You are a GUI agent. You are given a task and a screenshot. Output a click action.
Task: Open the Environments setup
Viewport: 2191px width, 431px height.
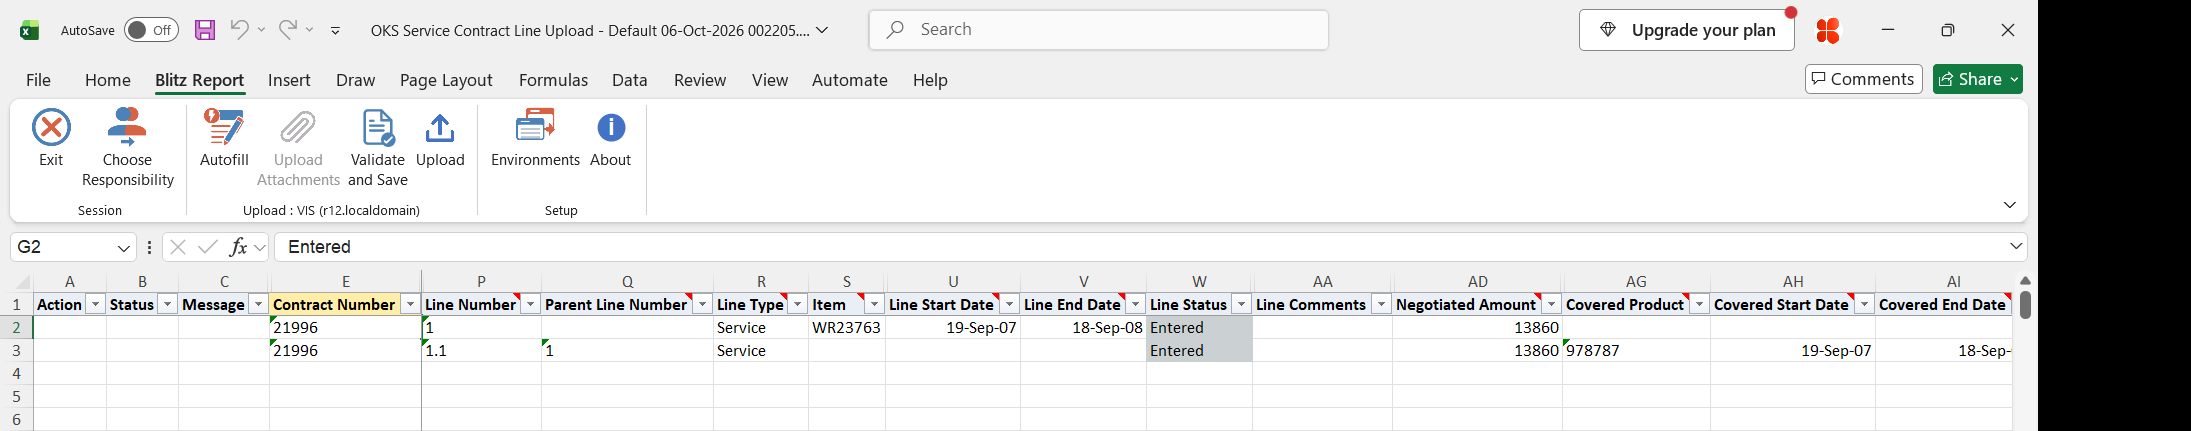coord(535,138)
